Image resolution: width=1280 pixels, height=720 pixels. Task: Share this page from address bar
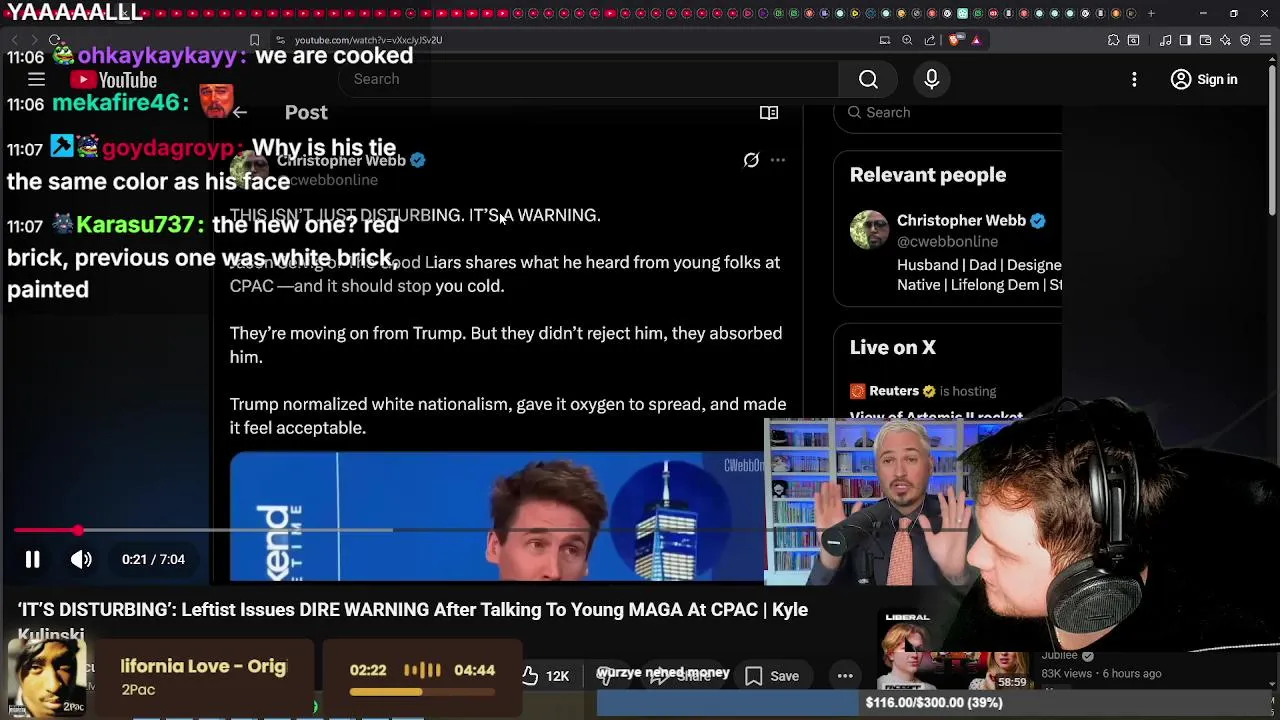pos(930,40)
